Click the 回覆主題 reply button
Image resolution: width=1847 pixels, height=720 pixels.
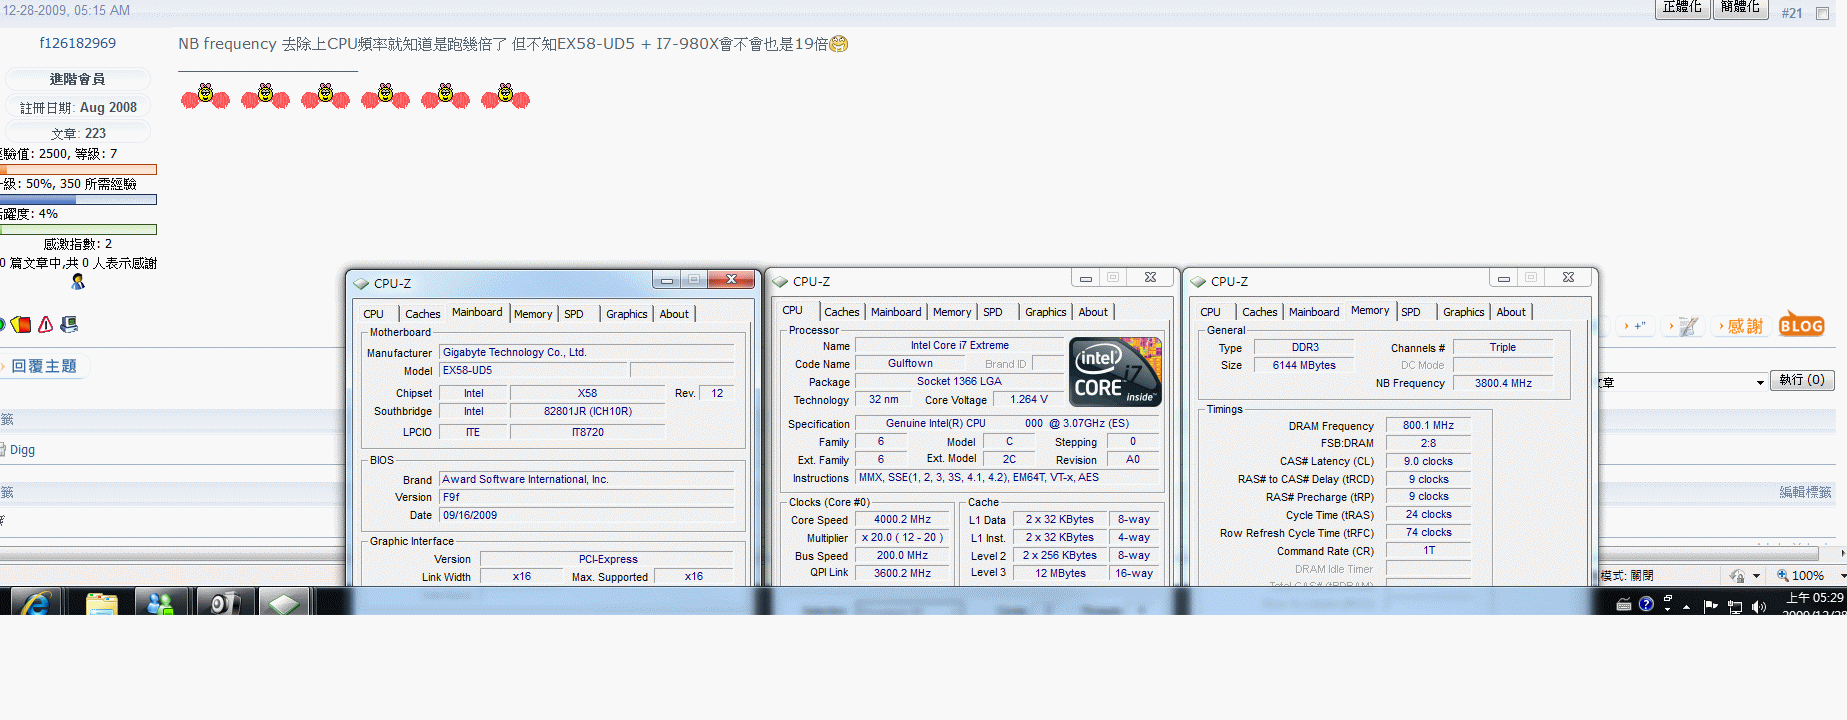(x=44, y=366)
